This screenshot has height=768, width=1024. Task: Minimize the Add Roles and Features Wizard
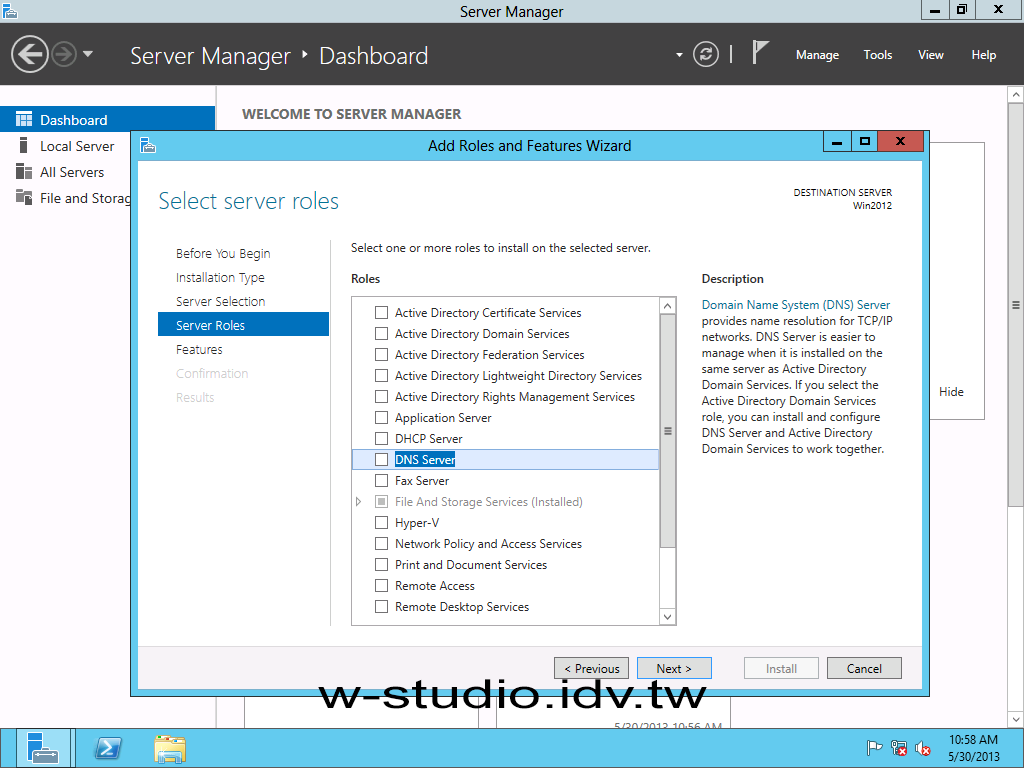837,141
